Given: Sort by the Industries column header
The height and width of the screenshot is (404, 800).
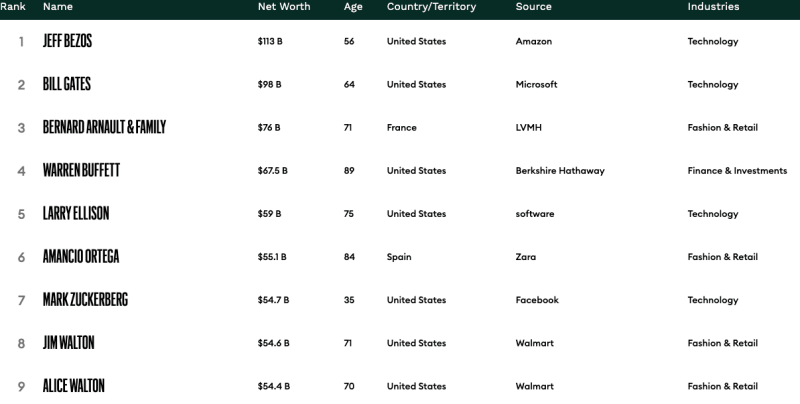Looking at the screenshot, I should (713, 7).
